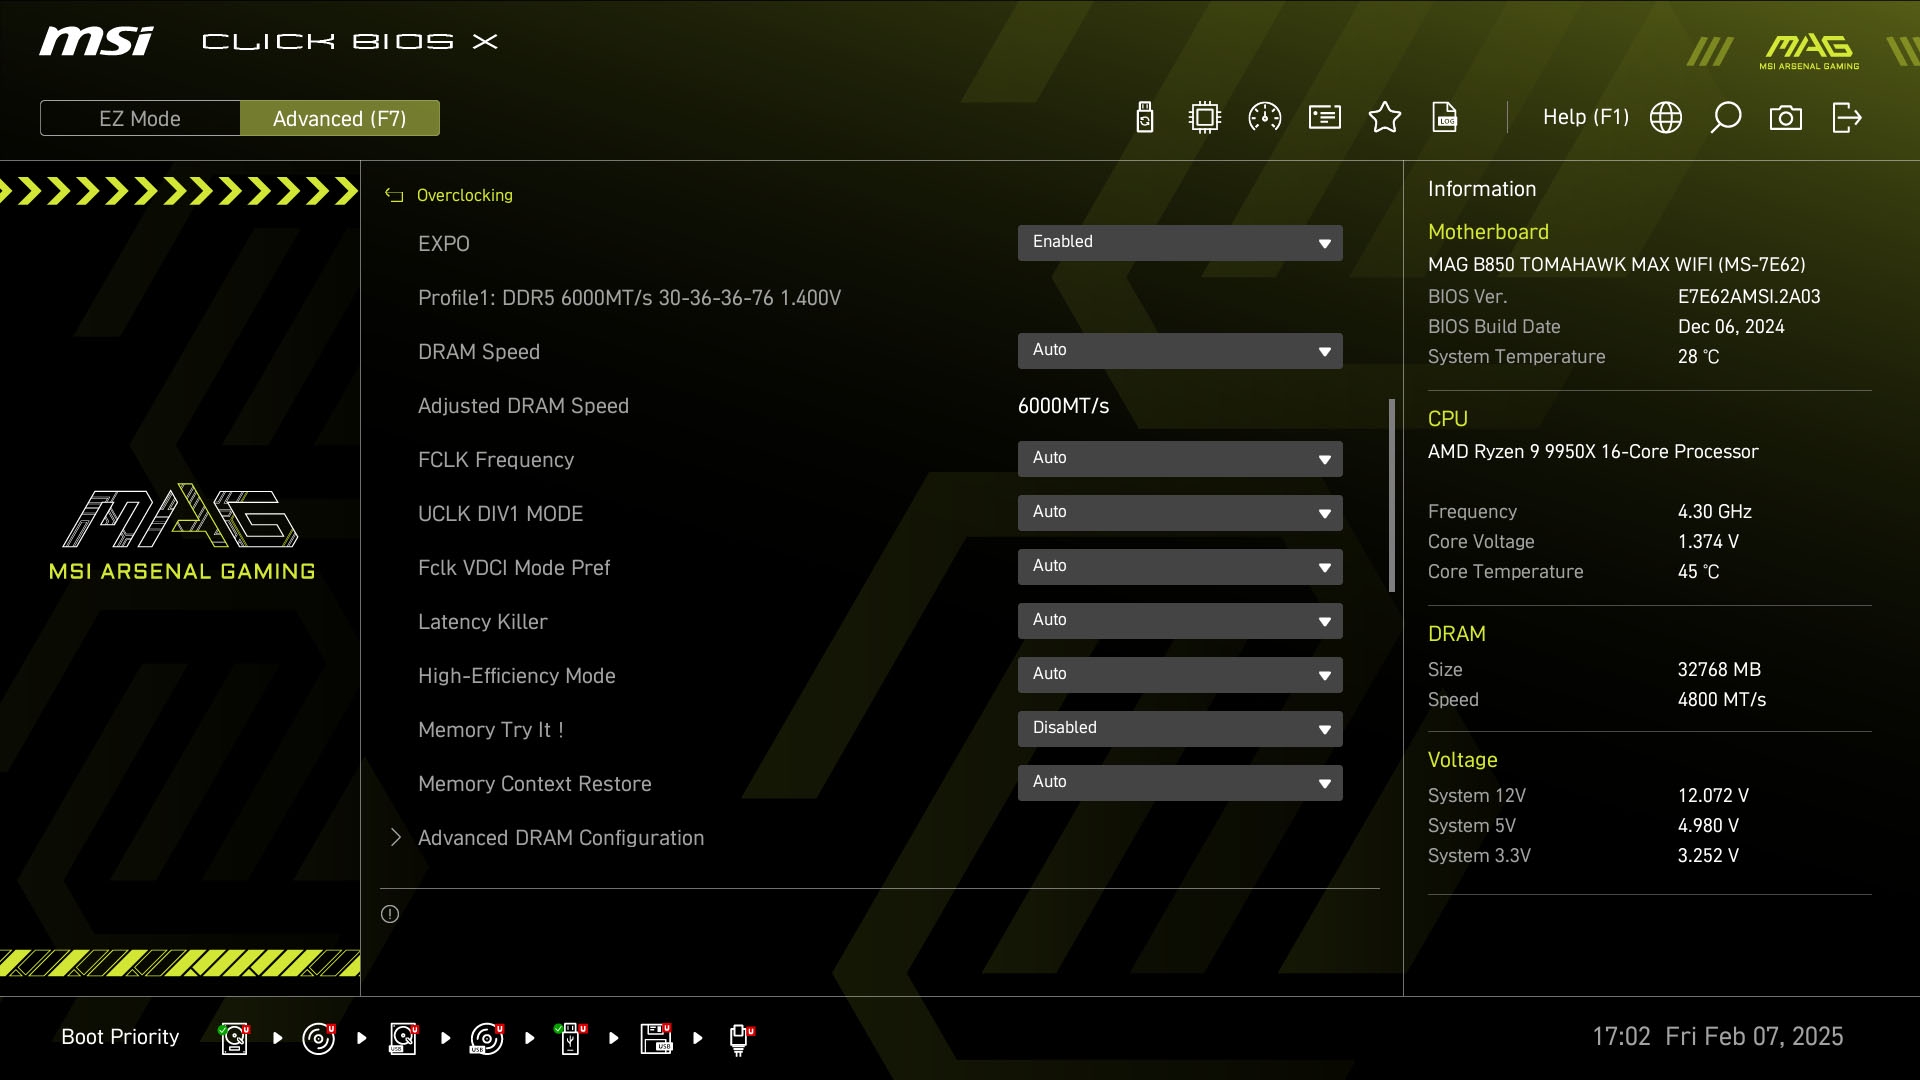Select the Advanced (F7) tab
Viewport: 1920px width, 1080px height.
pyautogui.click(x=340, y=118)
